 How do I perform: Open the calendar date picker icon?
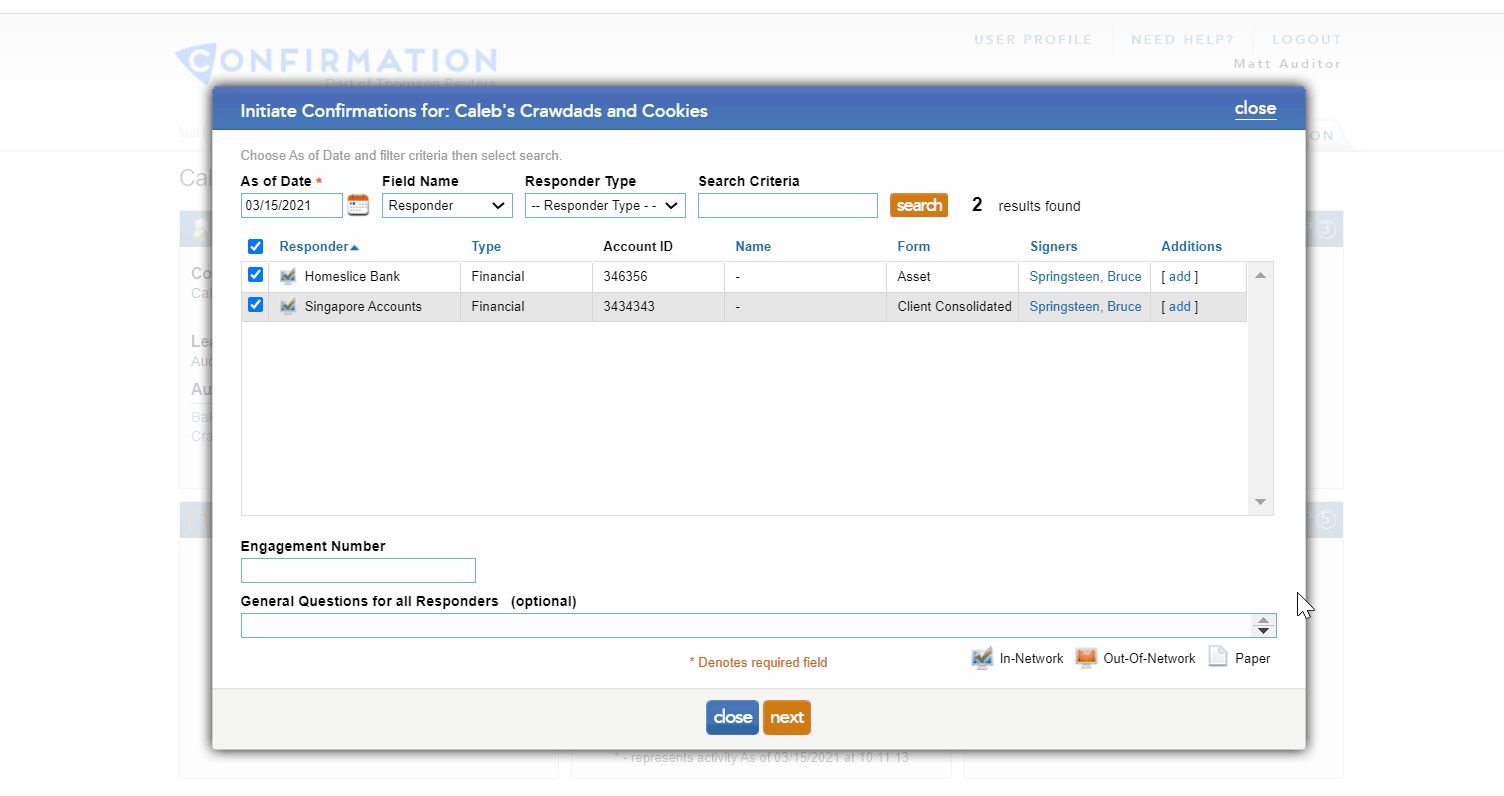tap(358, 205)
